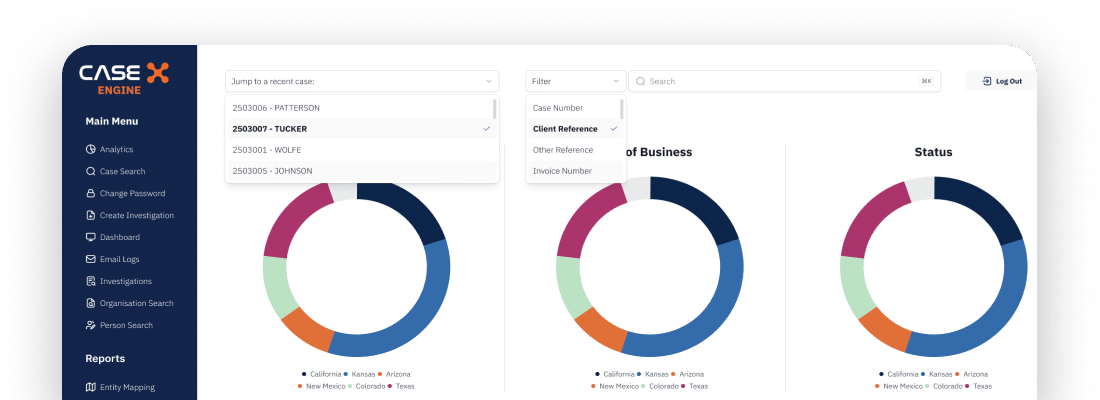Click the Create Investigation document icon
This screenshot has height=400, width=1100.
coord(91,215)
